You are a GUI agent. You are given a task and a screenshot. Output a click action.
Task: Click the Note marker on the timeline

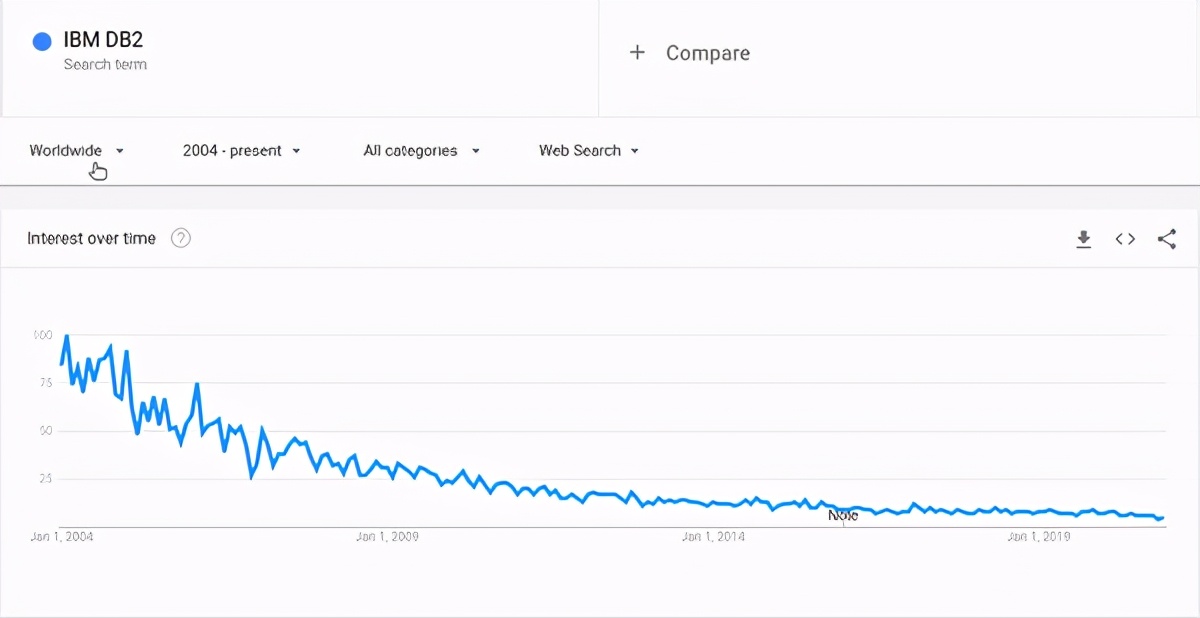click(843, 516)
